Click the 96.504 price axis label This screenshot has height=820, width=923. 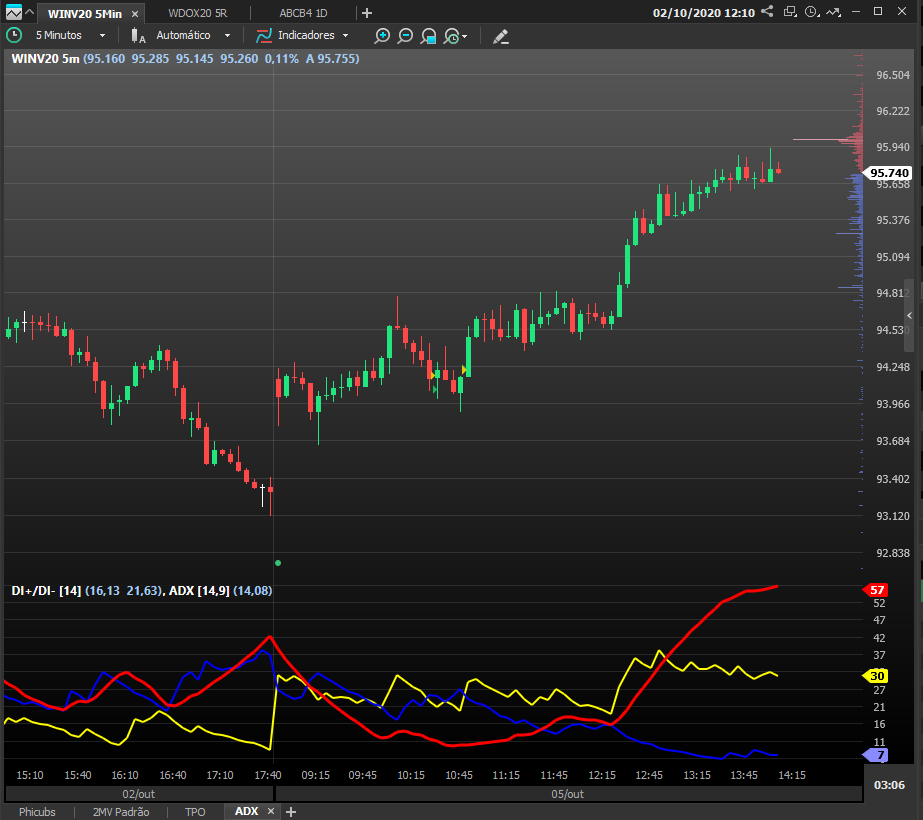[x=892, y=75]
